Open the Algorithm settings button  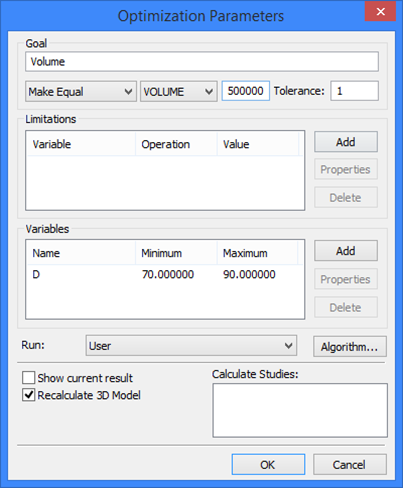(350, 347)
